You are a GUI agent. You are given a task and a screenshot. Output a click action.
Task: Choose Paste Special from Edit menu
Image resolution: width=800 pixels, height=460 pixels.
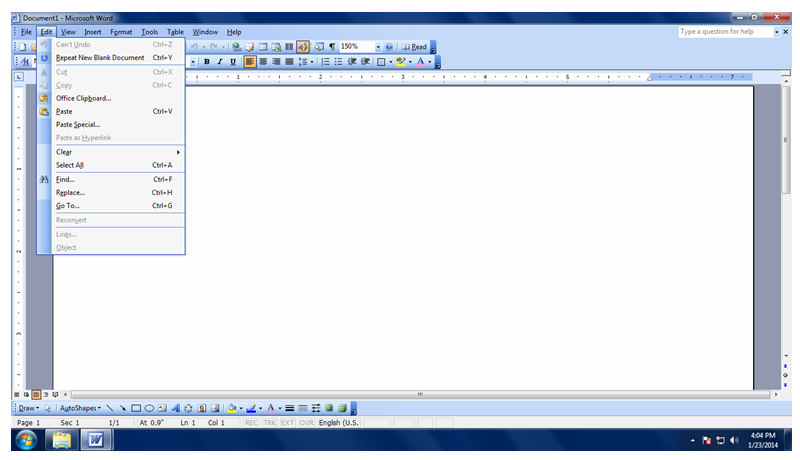[x=111, y=124]
